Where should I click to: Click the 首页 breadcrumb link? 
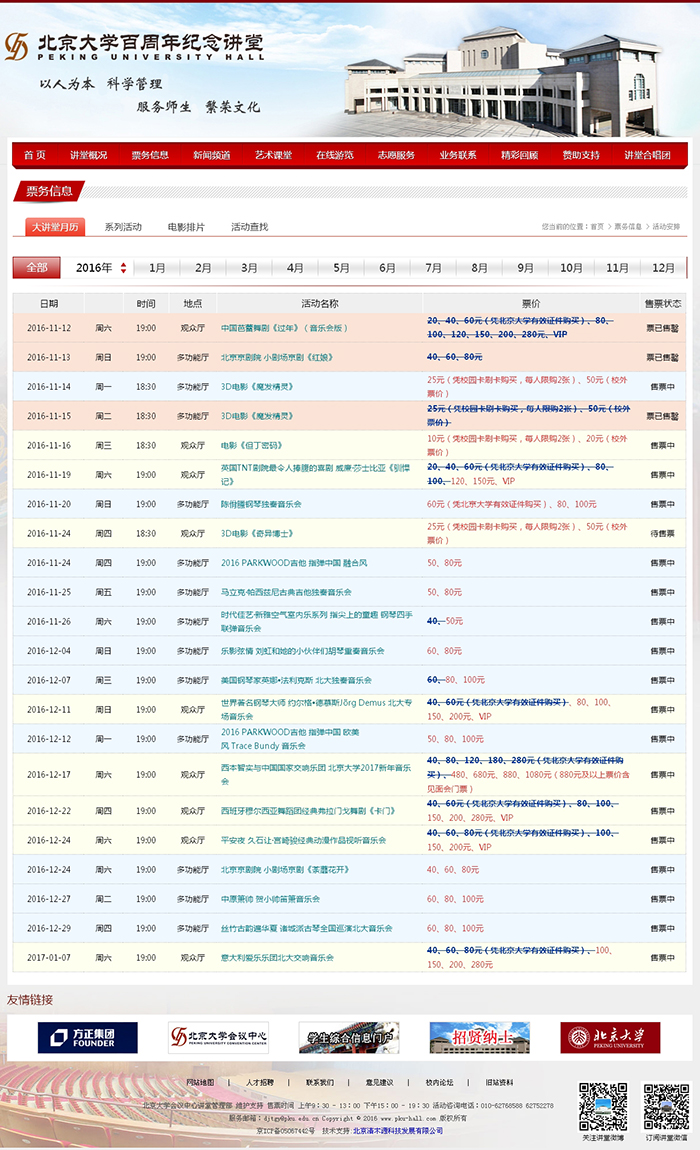pos(597,227)
